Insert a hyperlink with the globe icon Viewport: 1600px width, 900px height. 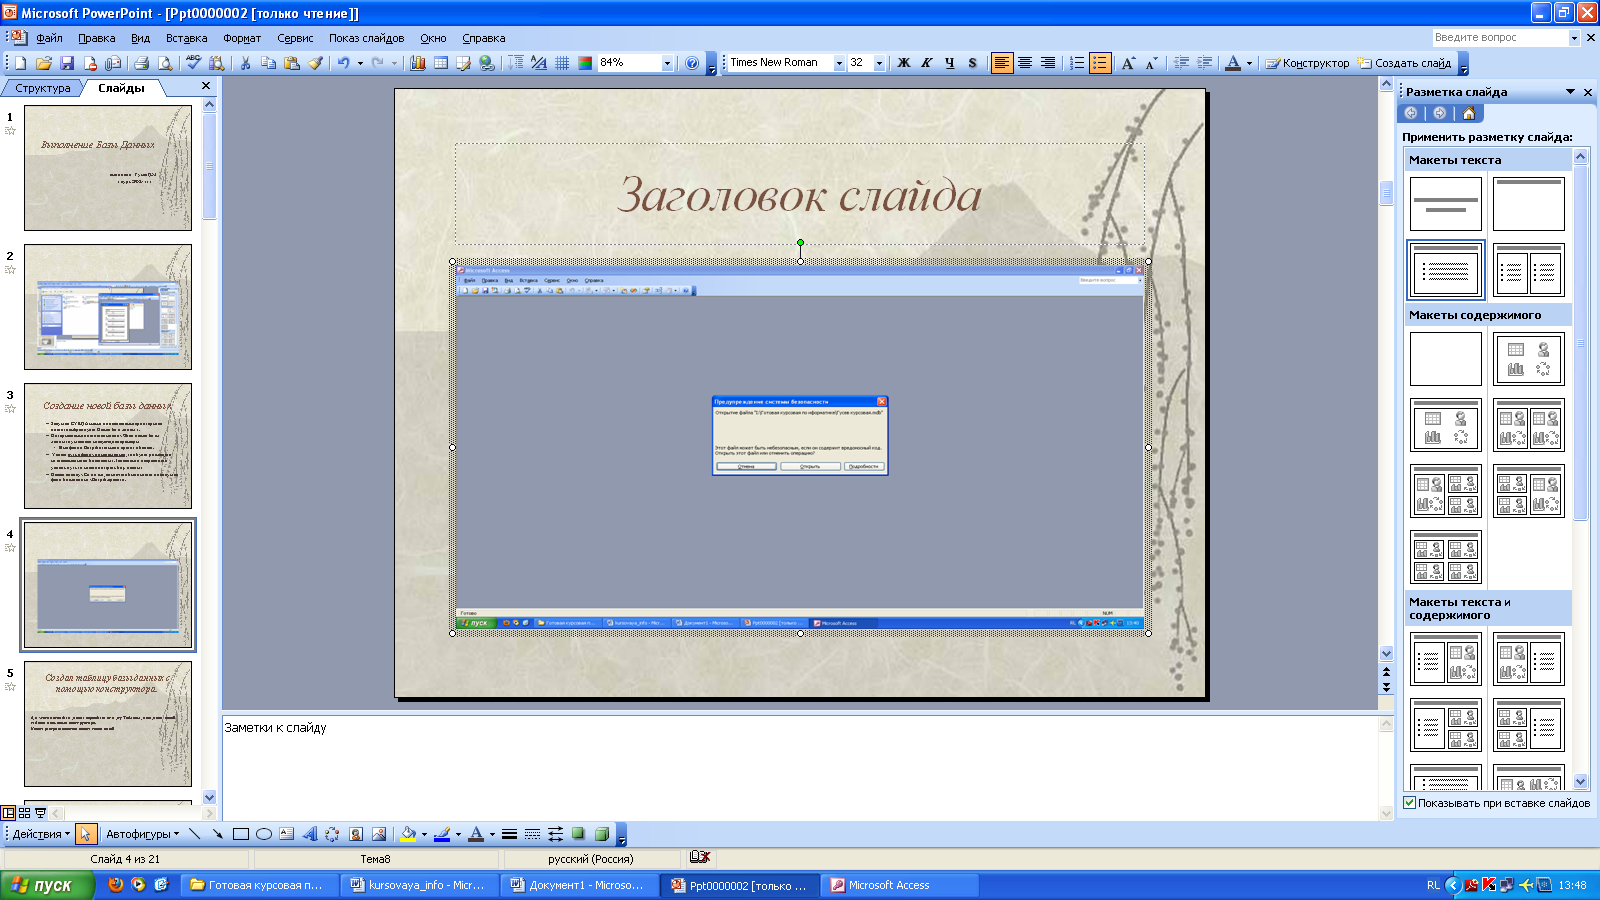pyautogui.click(x=487, y=63)
